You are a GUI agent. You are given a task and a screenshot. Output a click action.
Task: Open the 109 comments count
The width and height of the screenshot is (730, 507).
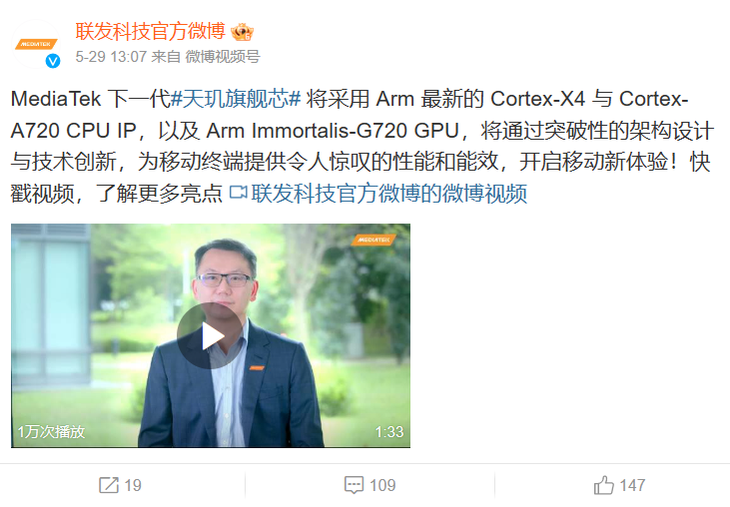coord(383,485)
